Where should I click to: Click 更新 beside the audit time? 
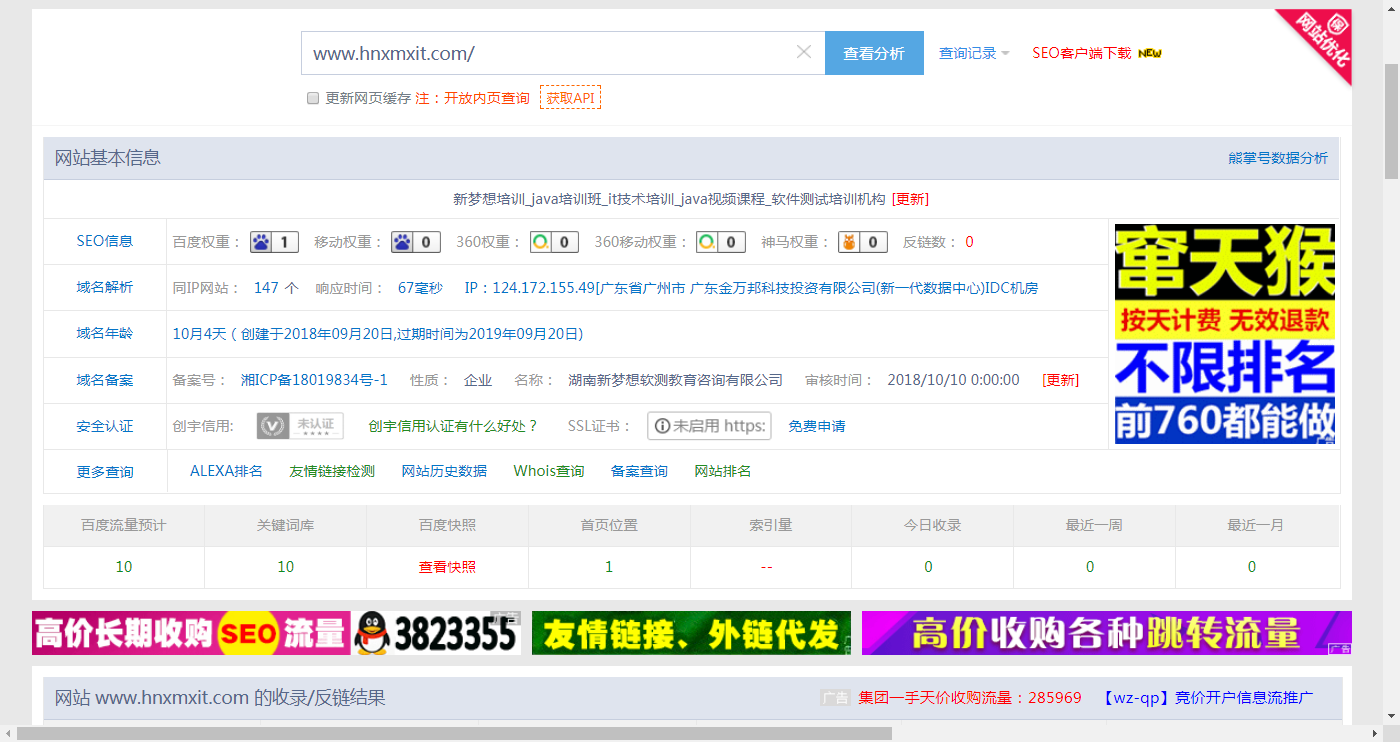(x=1060, y=380)
